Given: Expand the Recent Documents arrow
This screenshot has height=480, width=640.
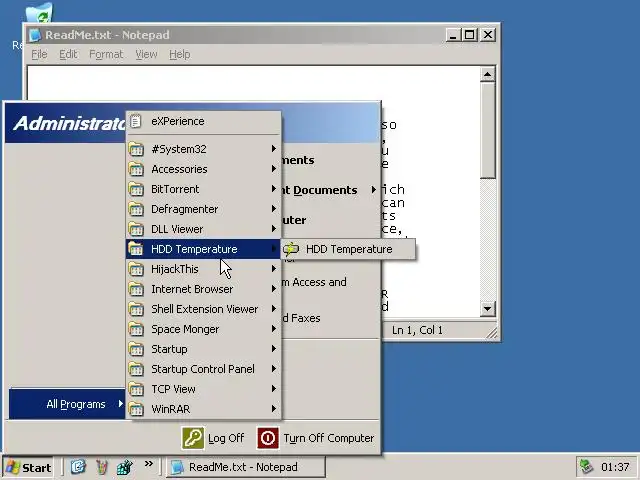Looking at the screenshot, I should coord(373,190).
